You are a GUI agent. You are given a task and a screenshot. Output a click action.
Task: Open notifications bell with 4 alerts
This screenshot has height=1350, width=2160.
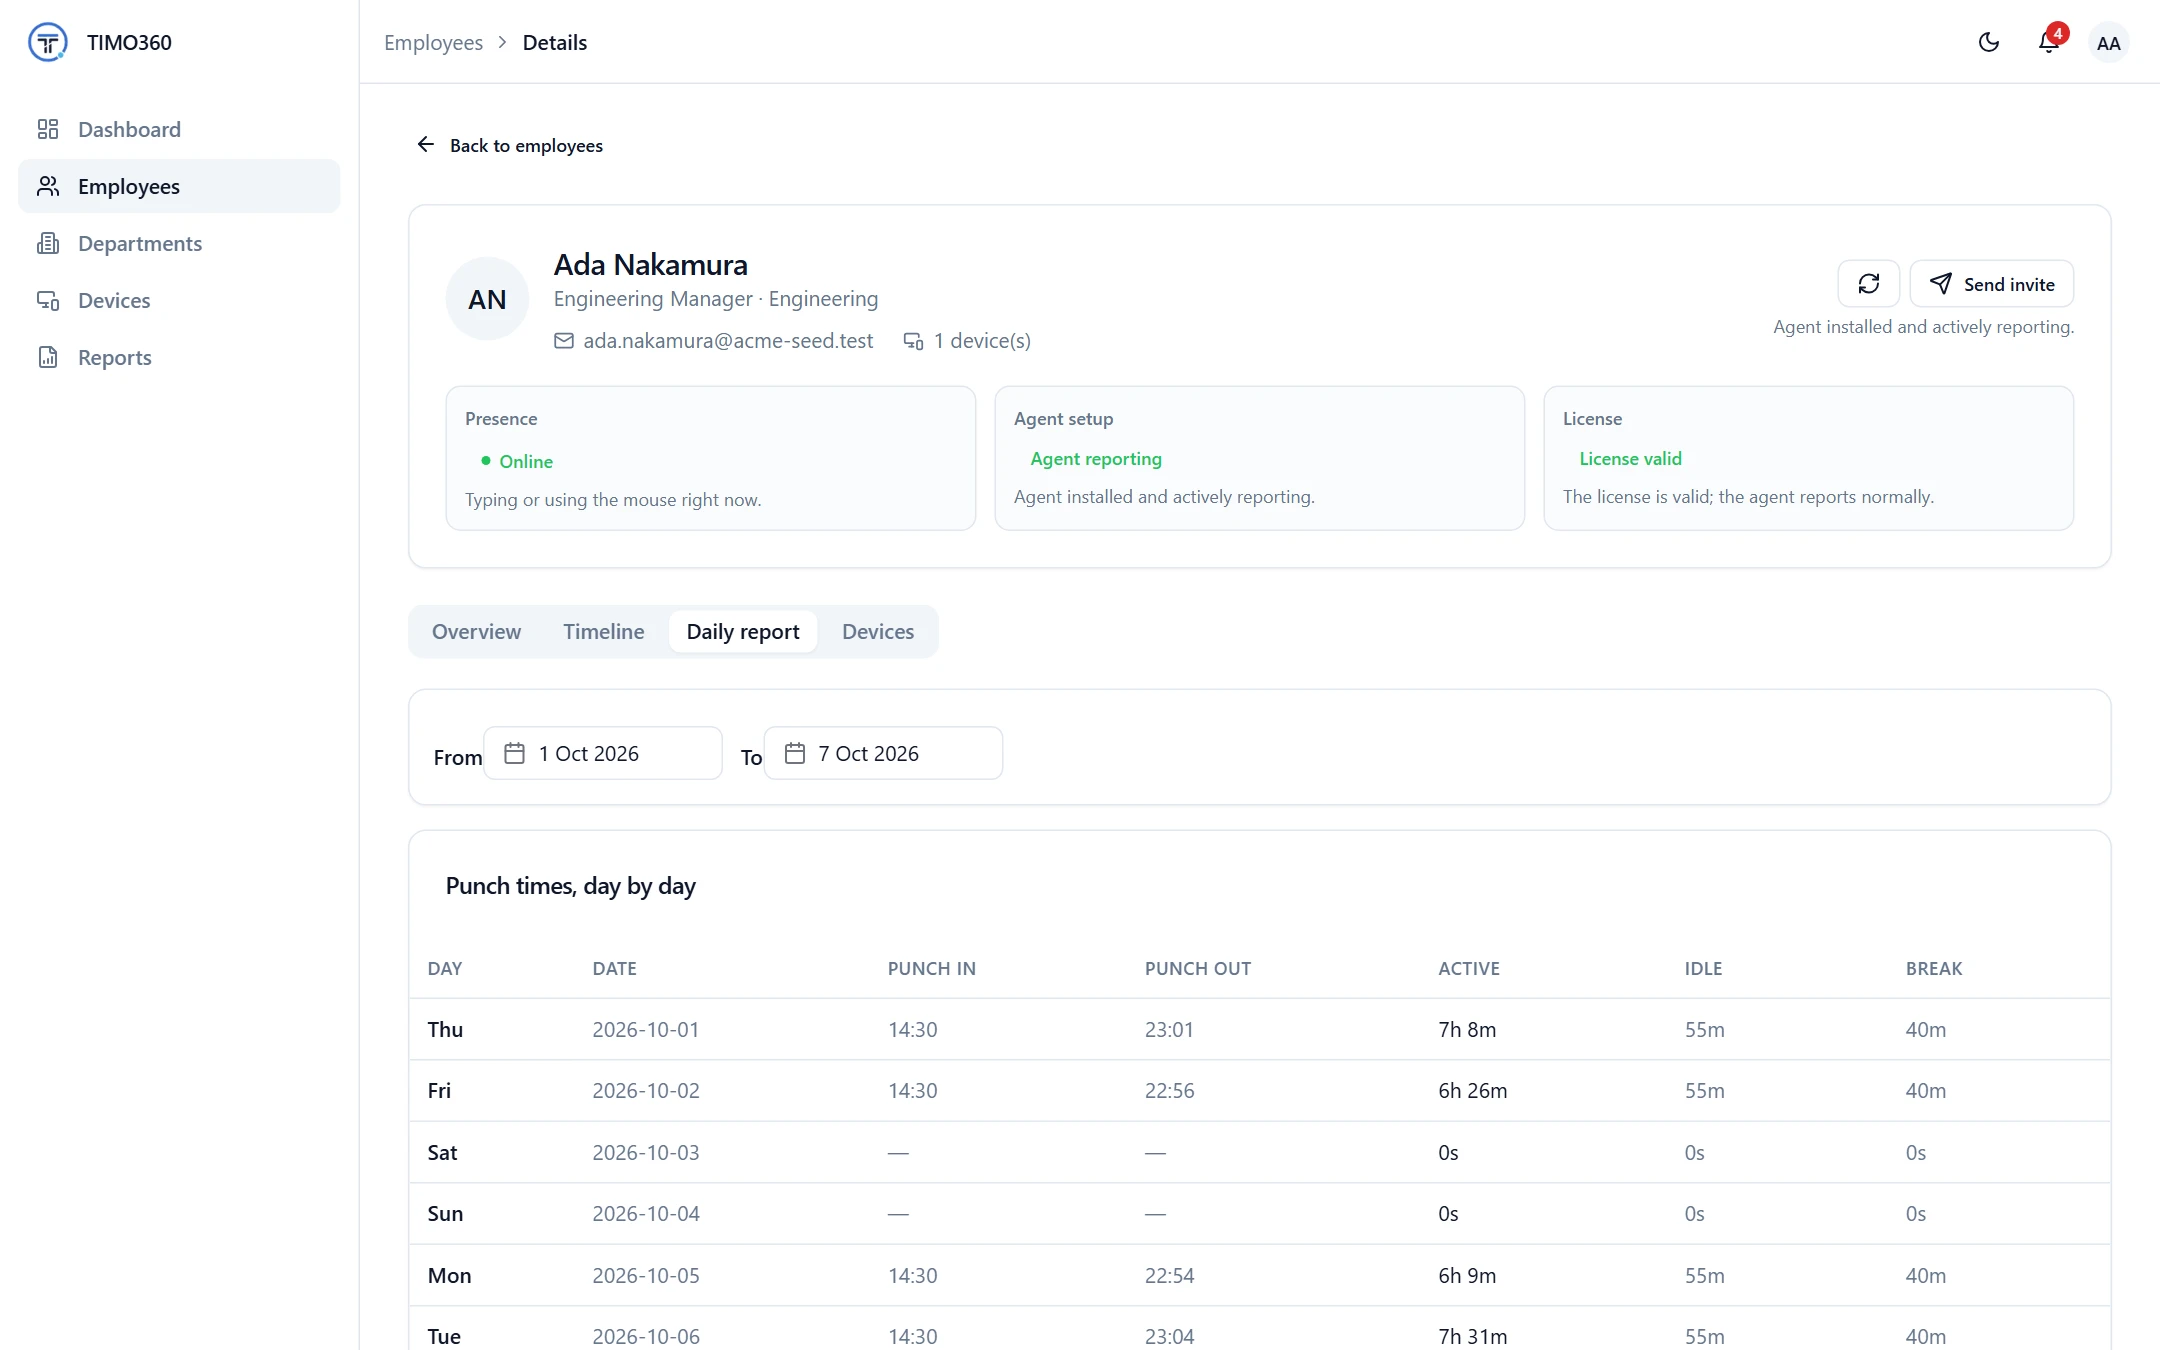point(2049,42)
